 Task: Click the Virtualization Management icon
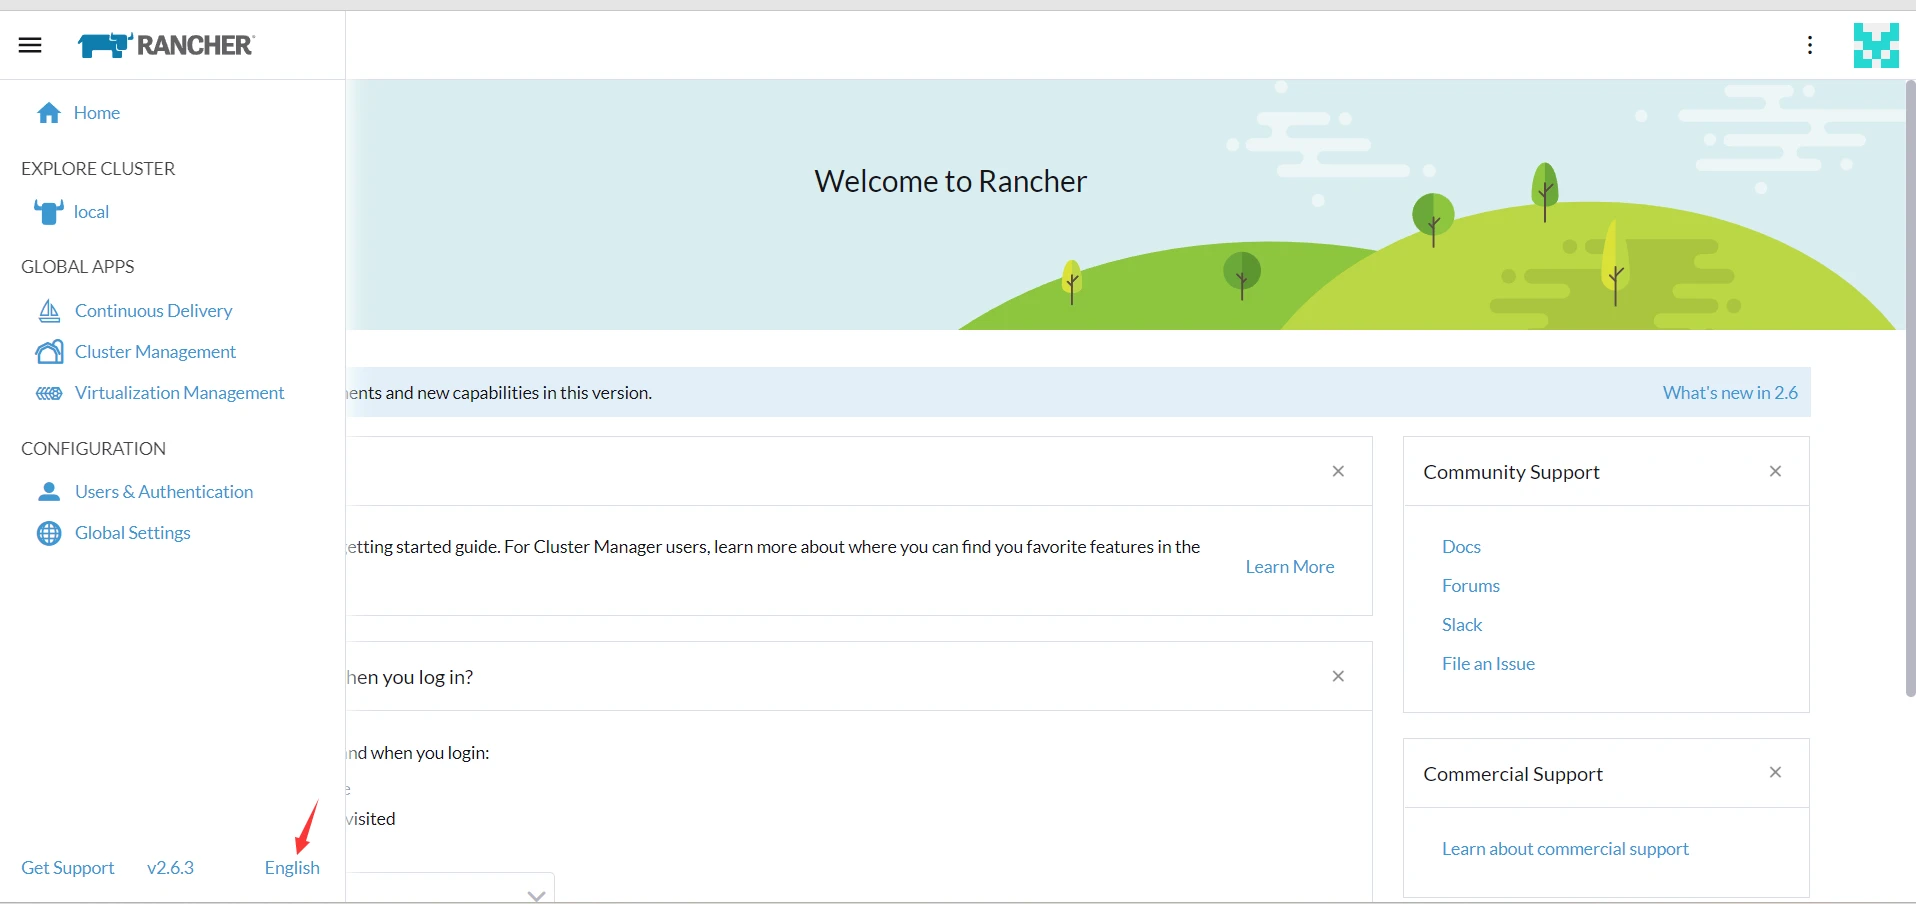point(49,393)
